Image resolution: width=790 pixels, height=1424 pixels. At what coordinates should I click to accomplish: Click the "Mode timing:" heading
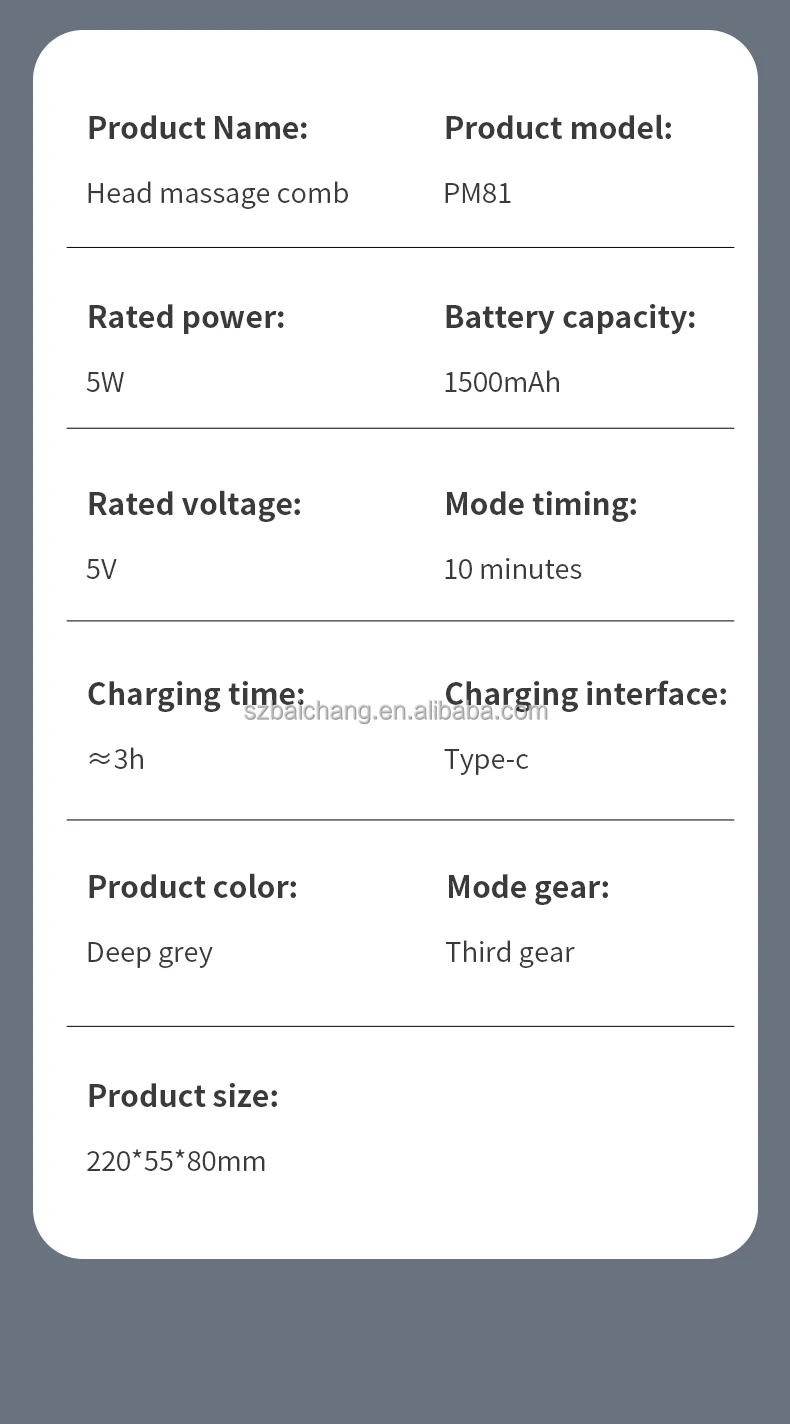(x=540, y=504)
